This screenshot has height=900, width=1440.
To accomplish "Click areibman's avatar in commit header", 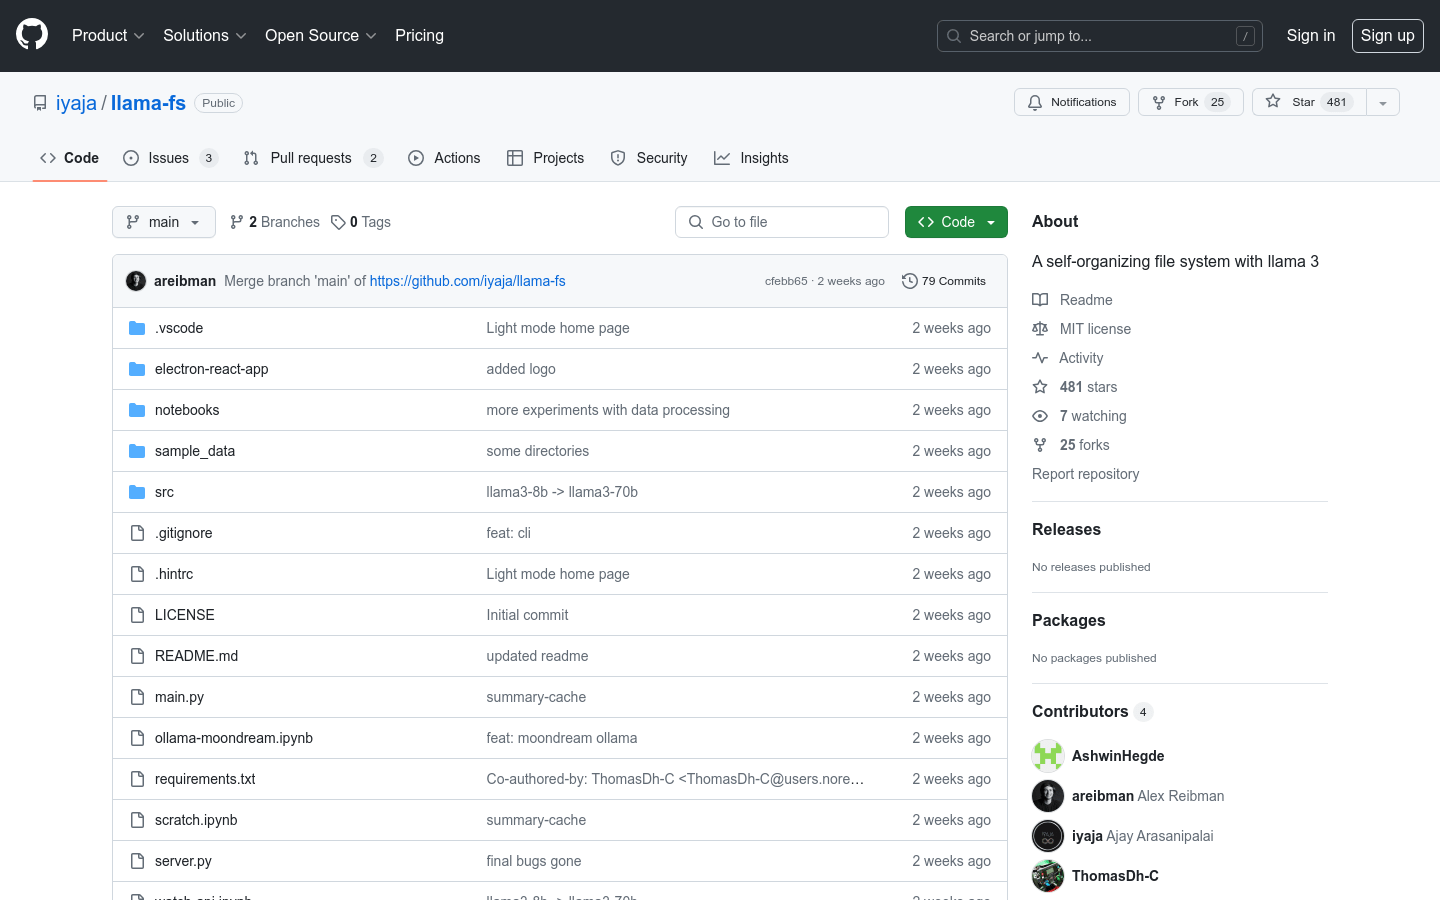I will (x=136, y=281).
